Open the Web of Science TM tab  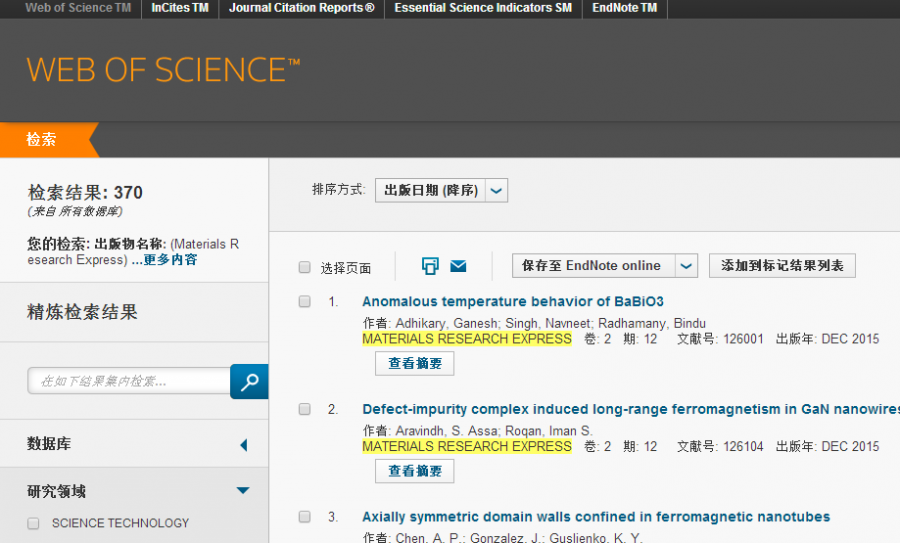click(78, 8)
